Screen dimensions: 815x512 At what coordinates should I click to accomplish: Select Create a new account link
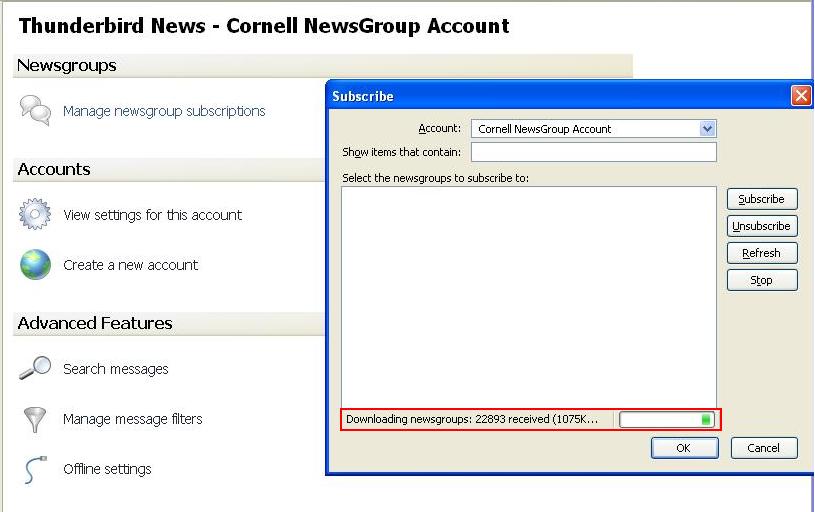pos(130,265)
